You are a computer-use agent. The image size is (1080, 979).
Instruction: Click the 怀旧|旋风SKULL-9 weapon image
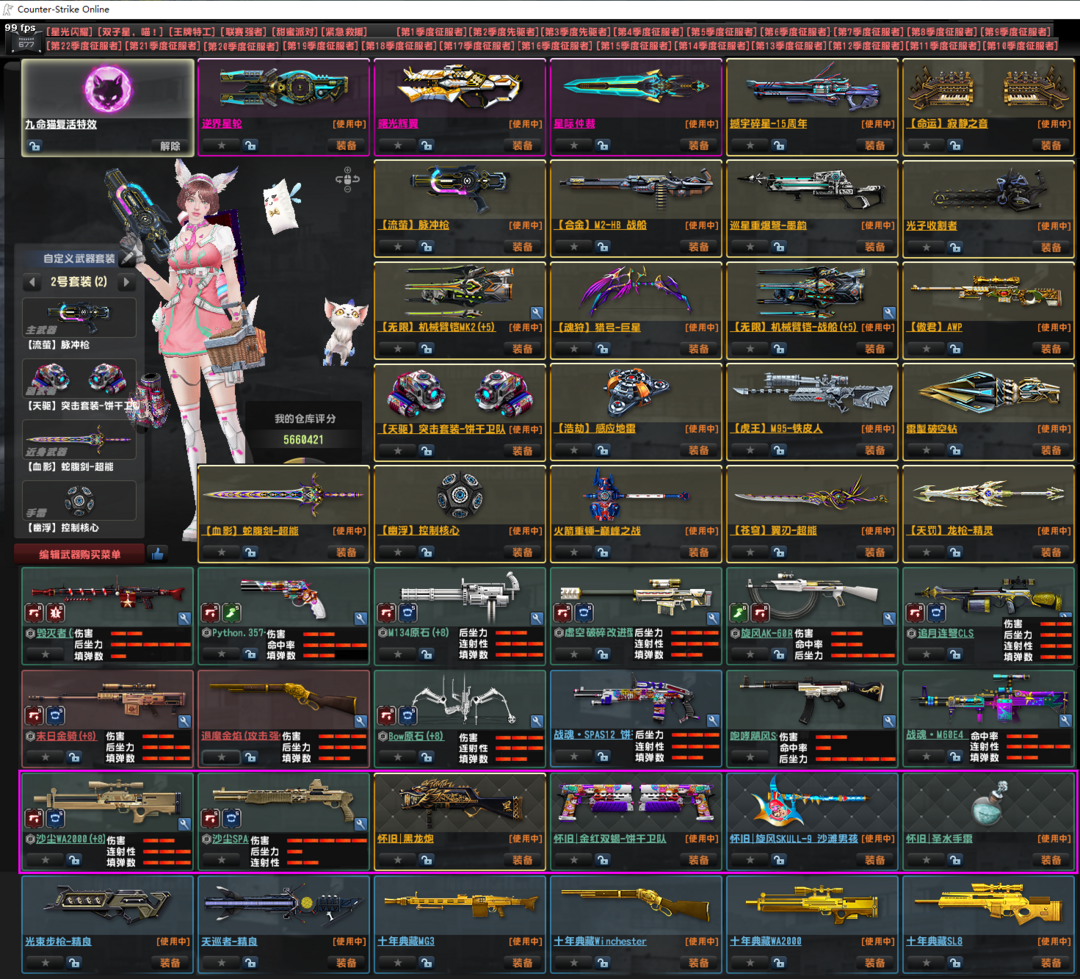coord(812,803)
